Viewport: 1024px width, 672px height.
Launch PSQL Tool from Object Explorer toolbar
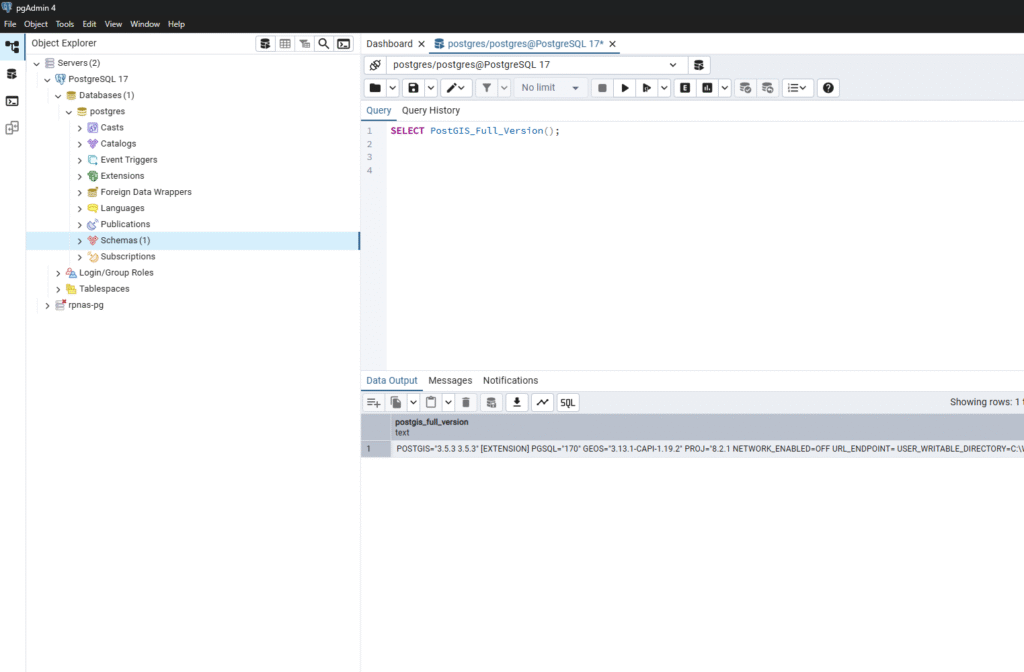tap(344, 44)
